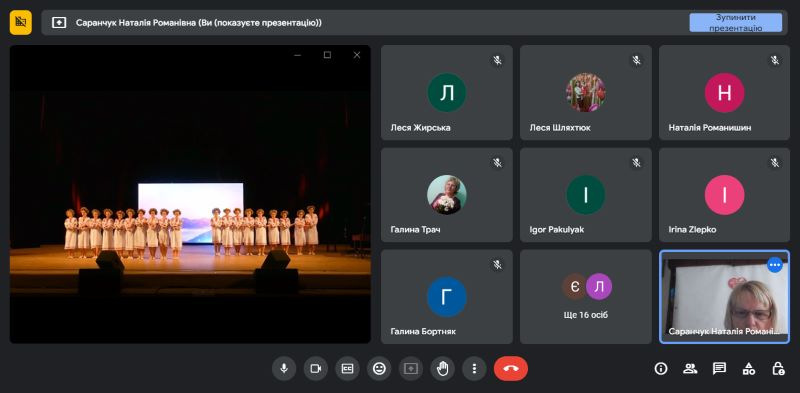This screenshot has width=800, height=393.
Task: Click the name label Наталія Романишин
Action: click(710, 128)
